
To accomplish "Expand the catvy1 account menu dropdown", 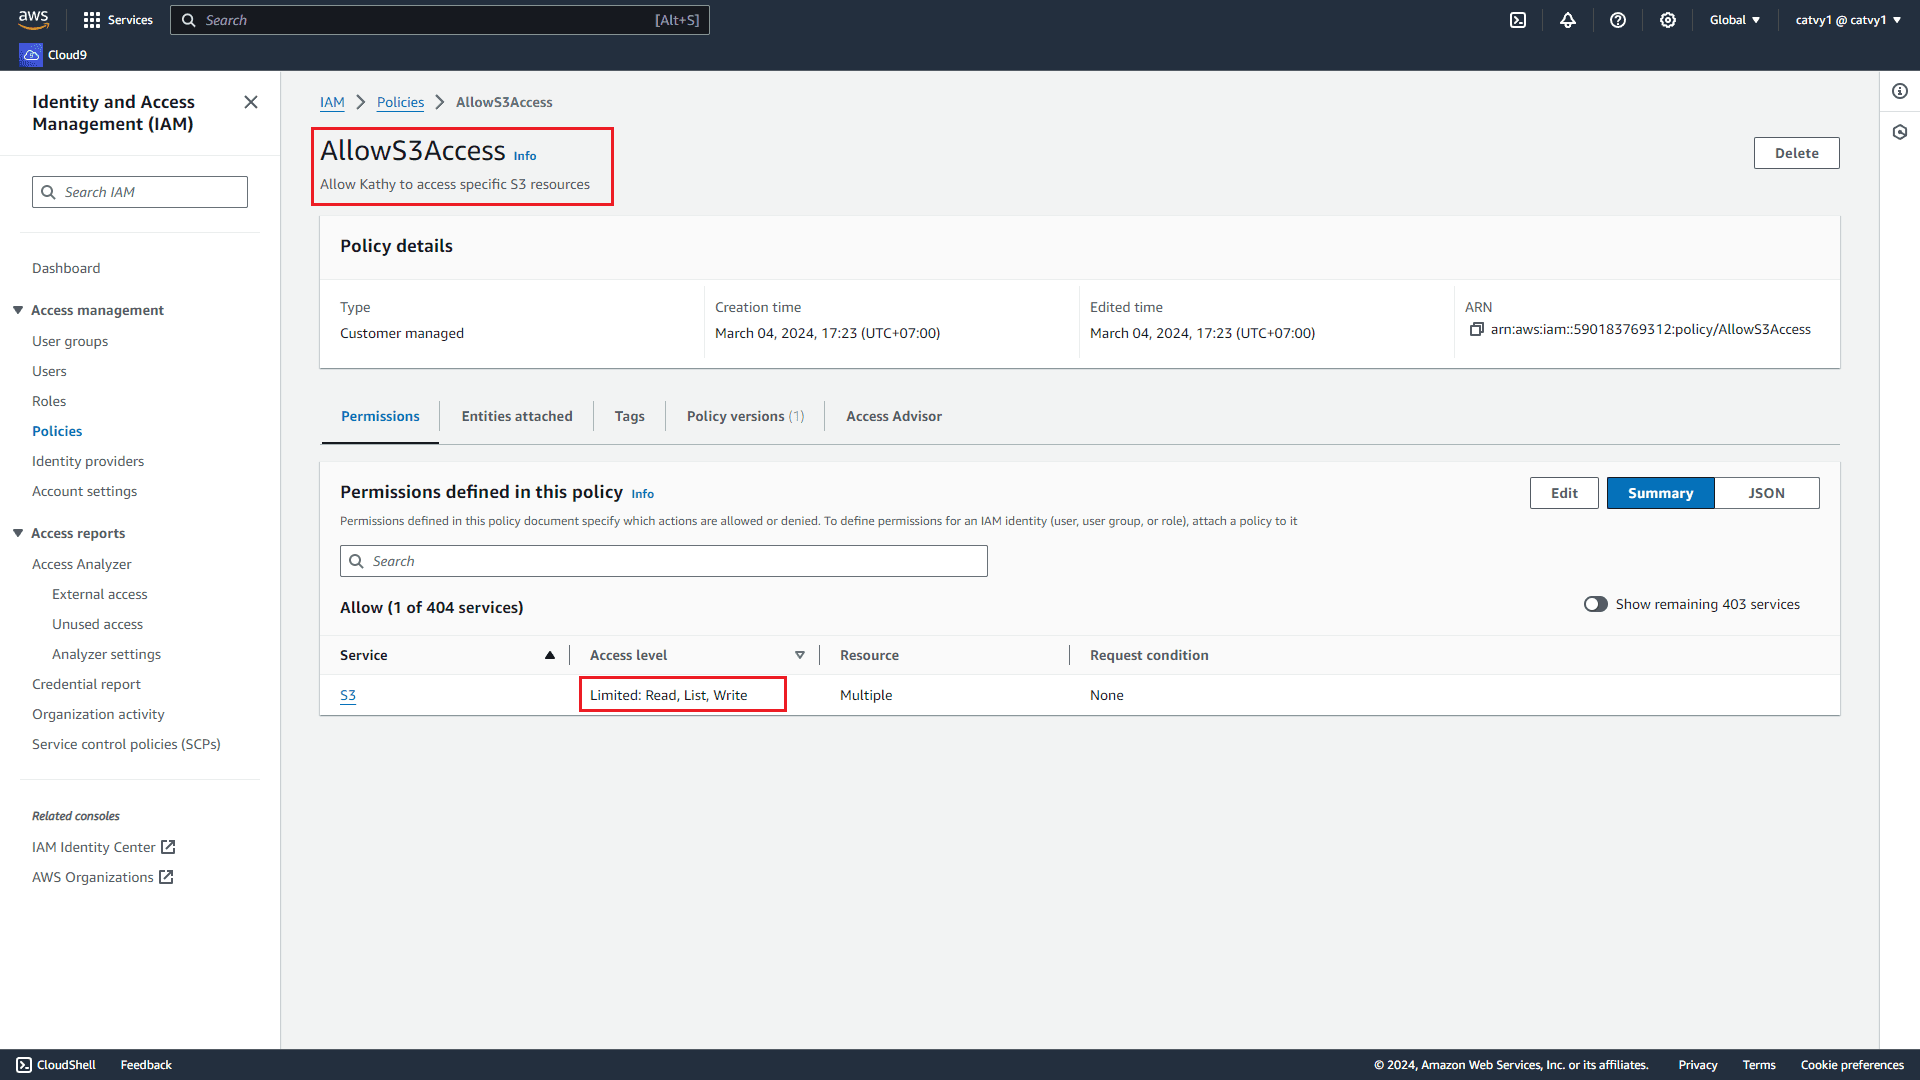I will pos(1845,20).
